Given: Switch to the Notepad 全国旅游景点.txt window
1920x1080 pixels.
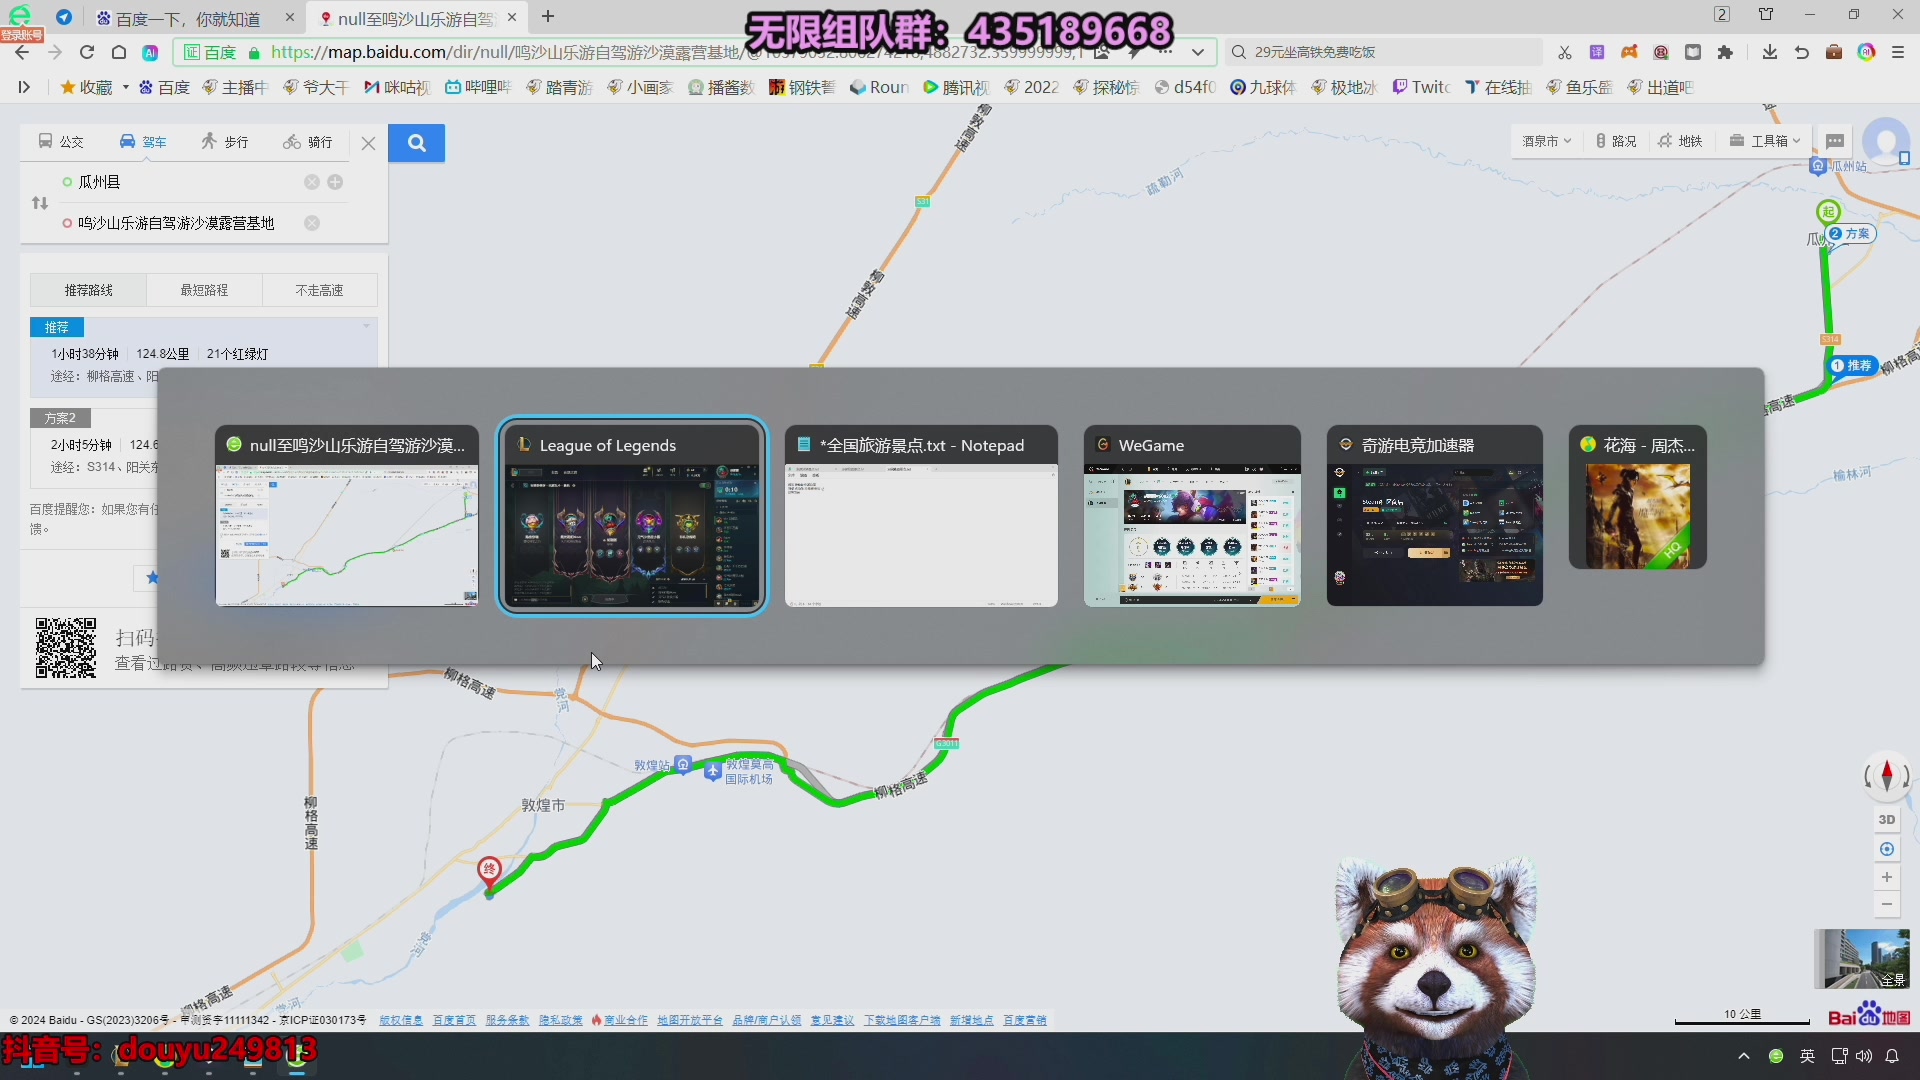Looking at the screenshot, I should [921, 516].
